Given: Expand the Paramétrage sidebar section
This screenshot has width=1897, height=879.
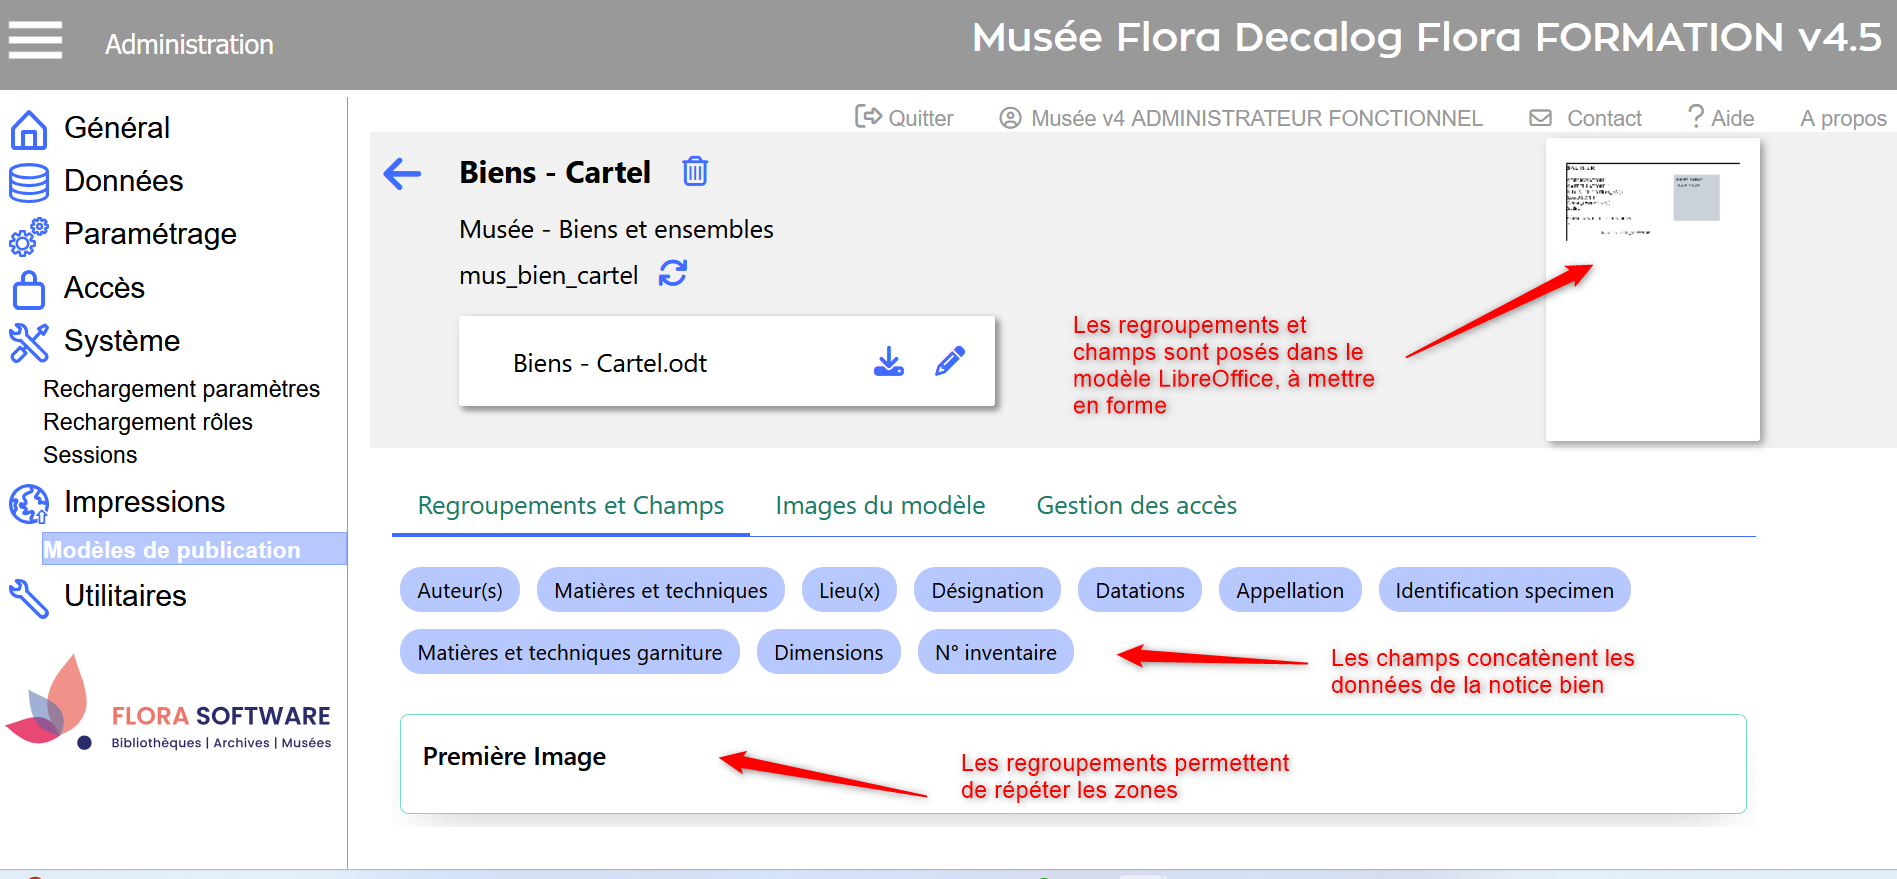Looking at the screenshot, I should (150, 234).
